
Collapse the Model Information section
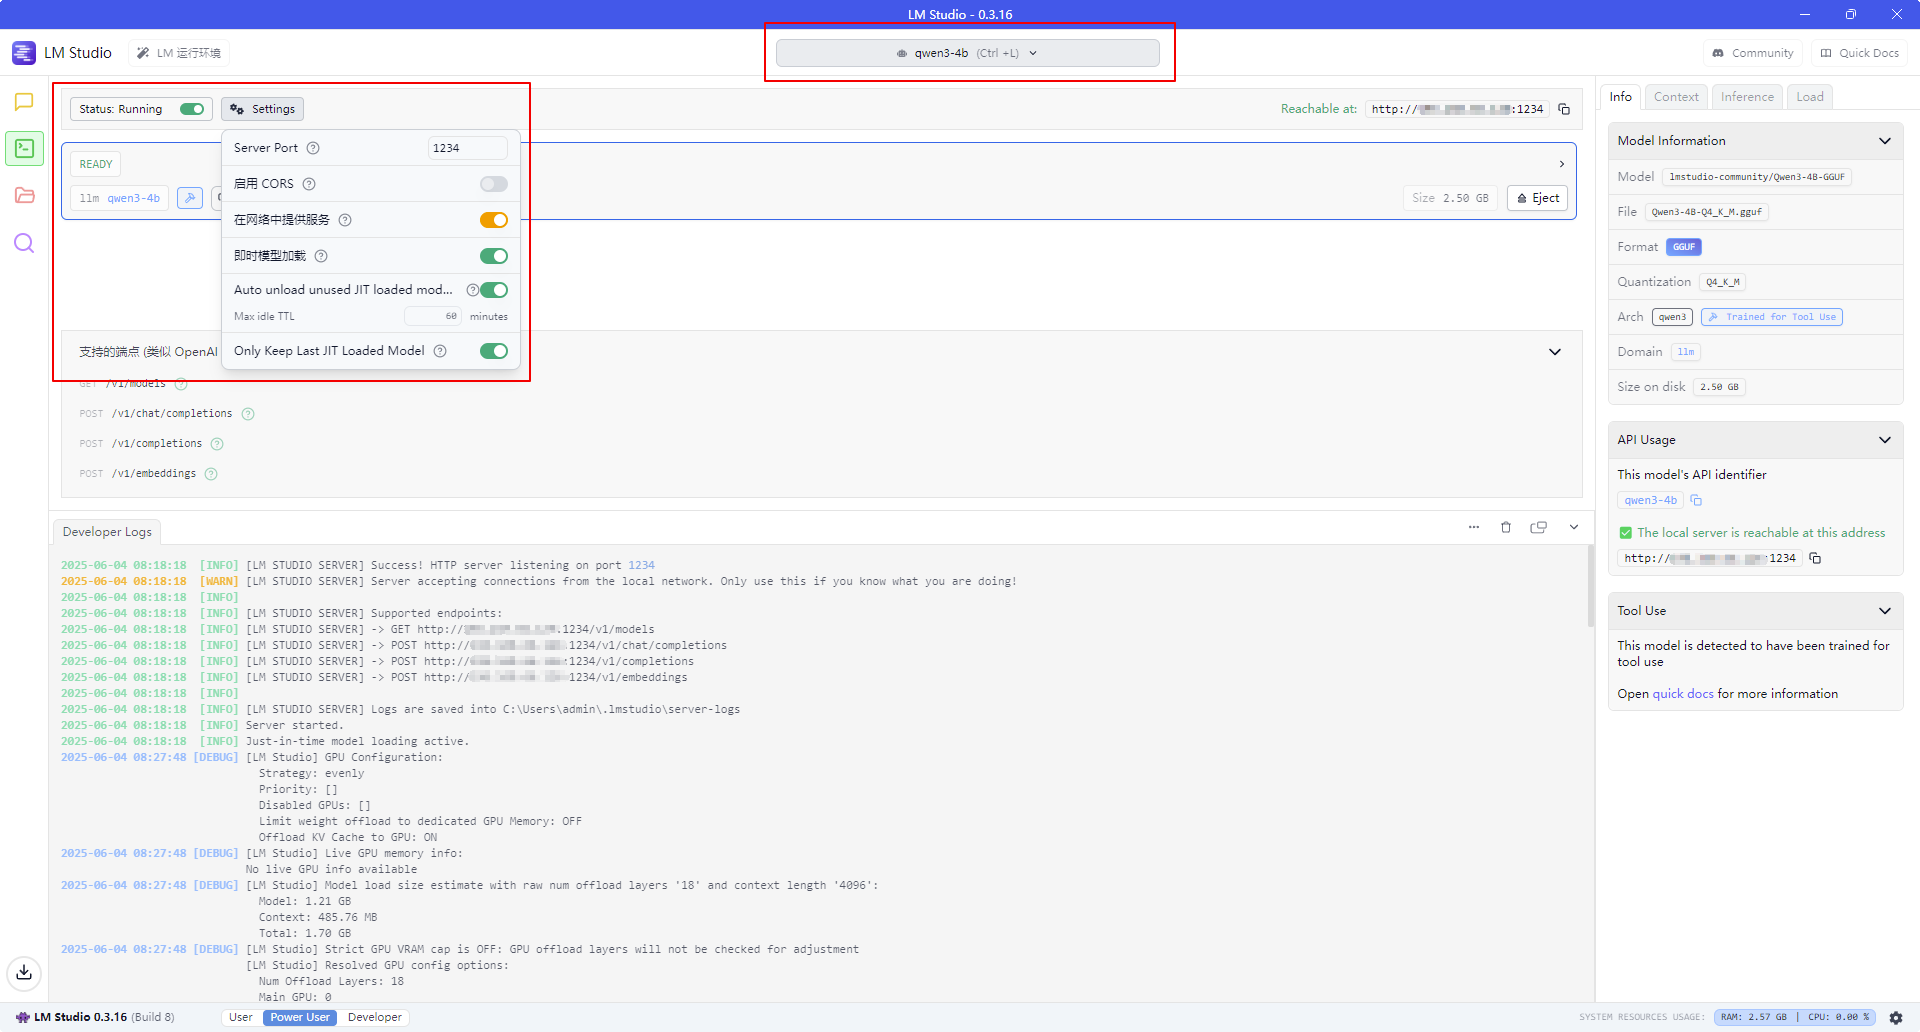[x=1885, y=141]
